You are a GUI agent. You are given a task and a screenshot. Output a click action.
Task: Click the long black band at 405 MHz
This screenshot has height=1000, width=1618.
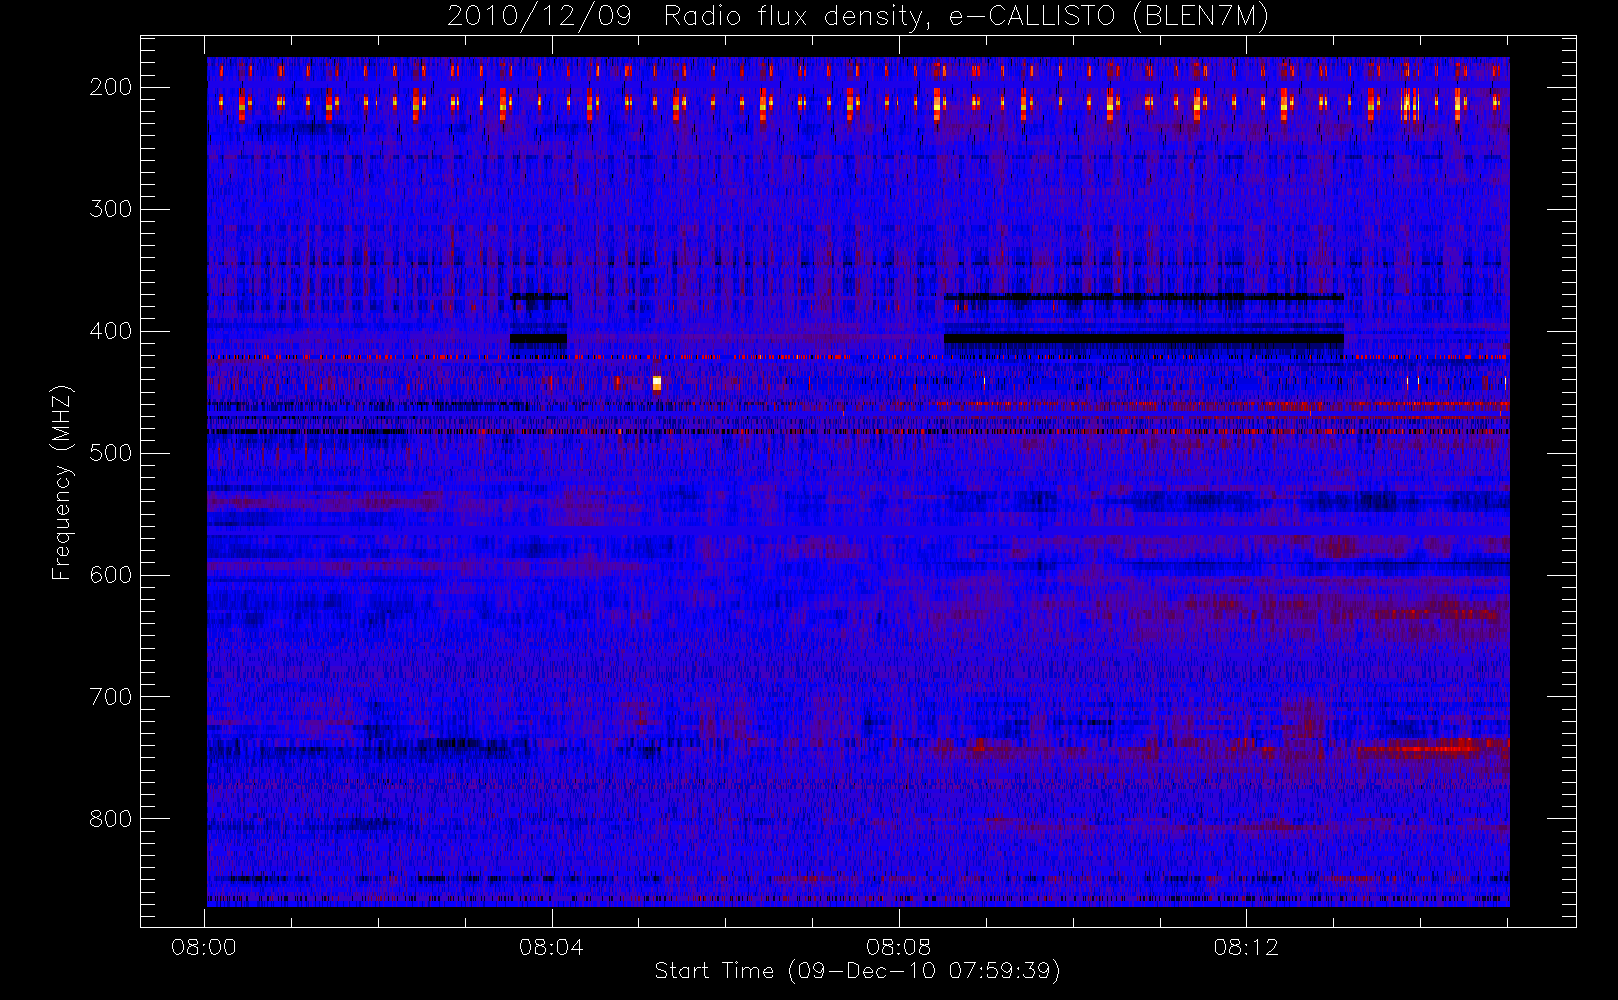tap(1144, 339)
